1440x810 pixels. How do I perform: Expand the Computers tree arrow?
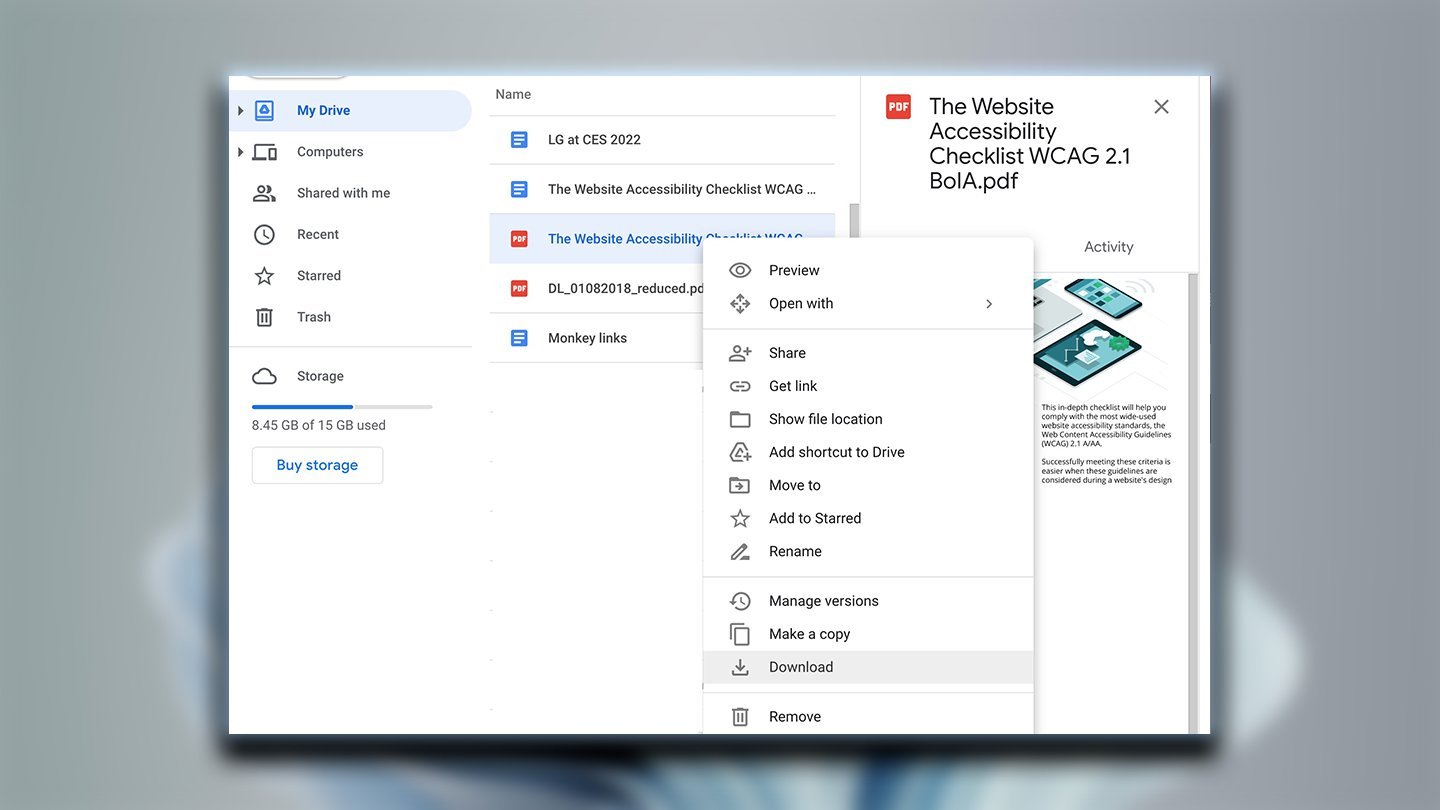coord(240,152)
